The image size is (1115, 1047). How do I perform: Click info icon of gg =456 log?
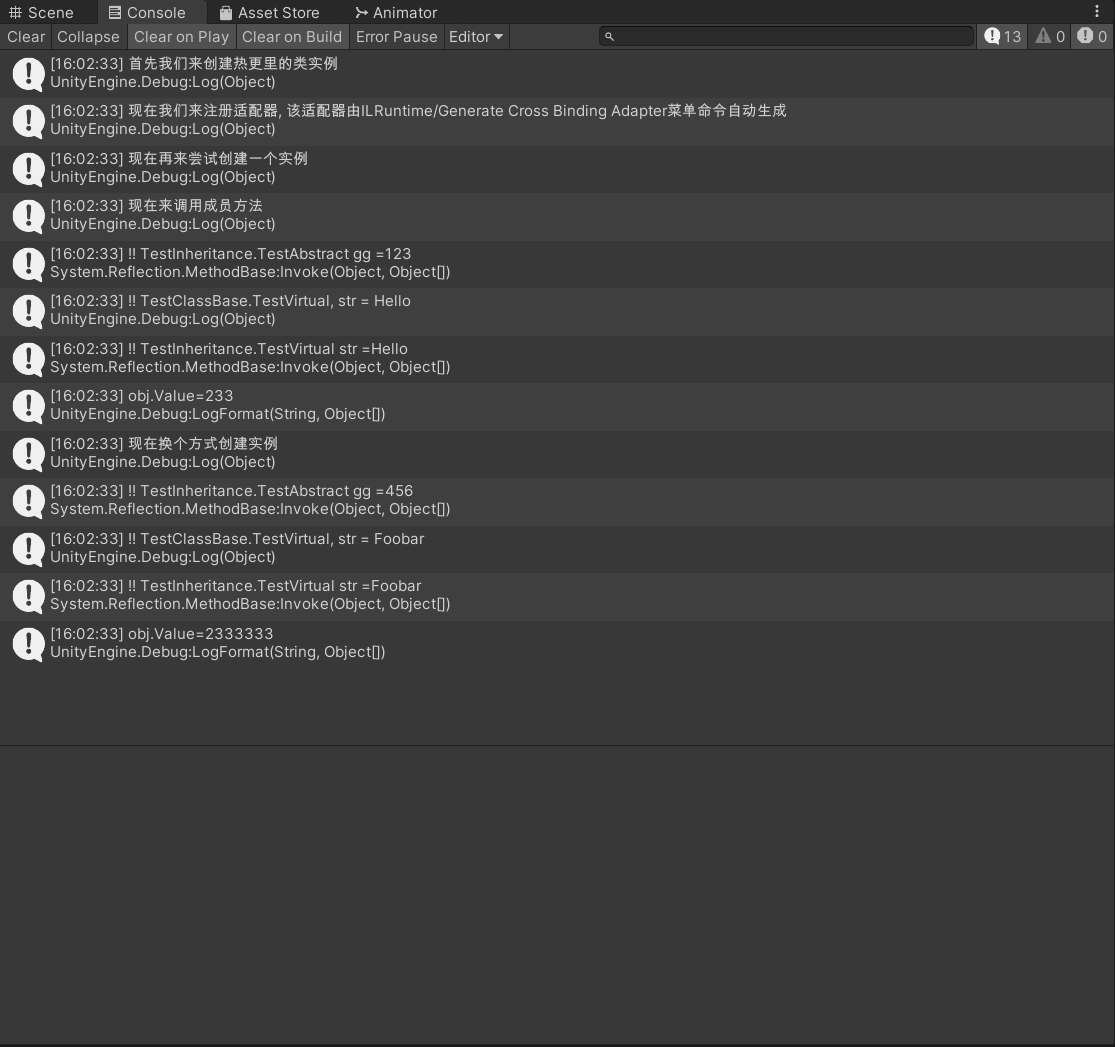28,501
